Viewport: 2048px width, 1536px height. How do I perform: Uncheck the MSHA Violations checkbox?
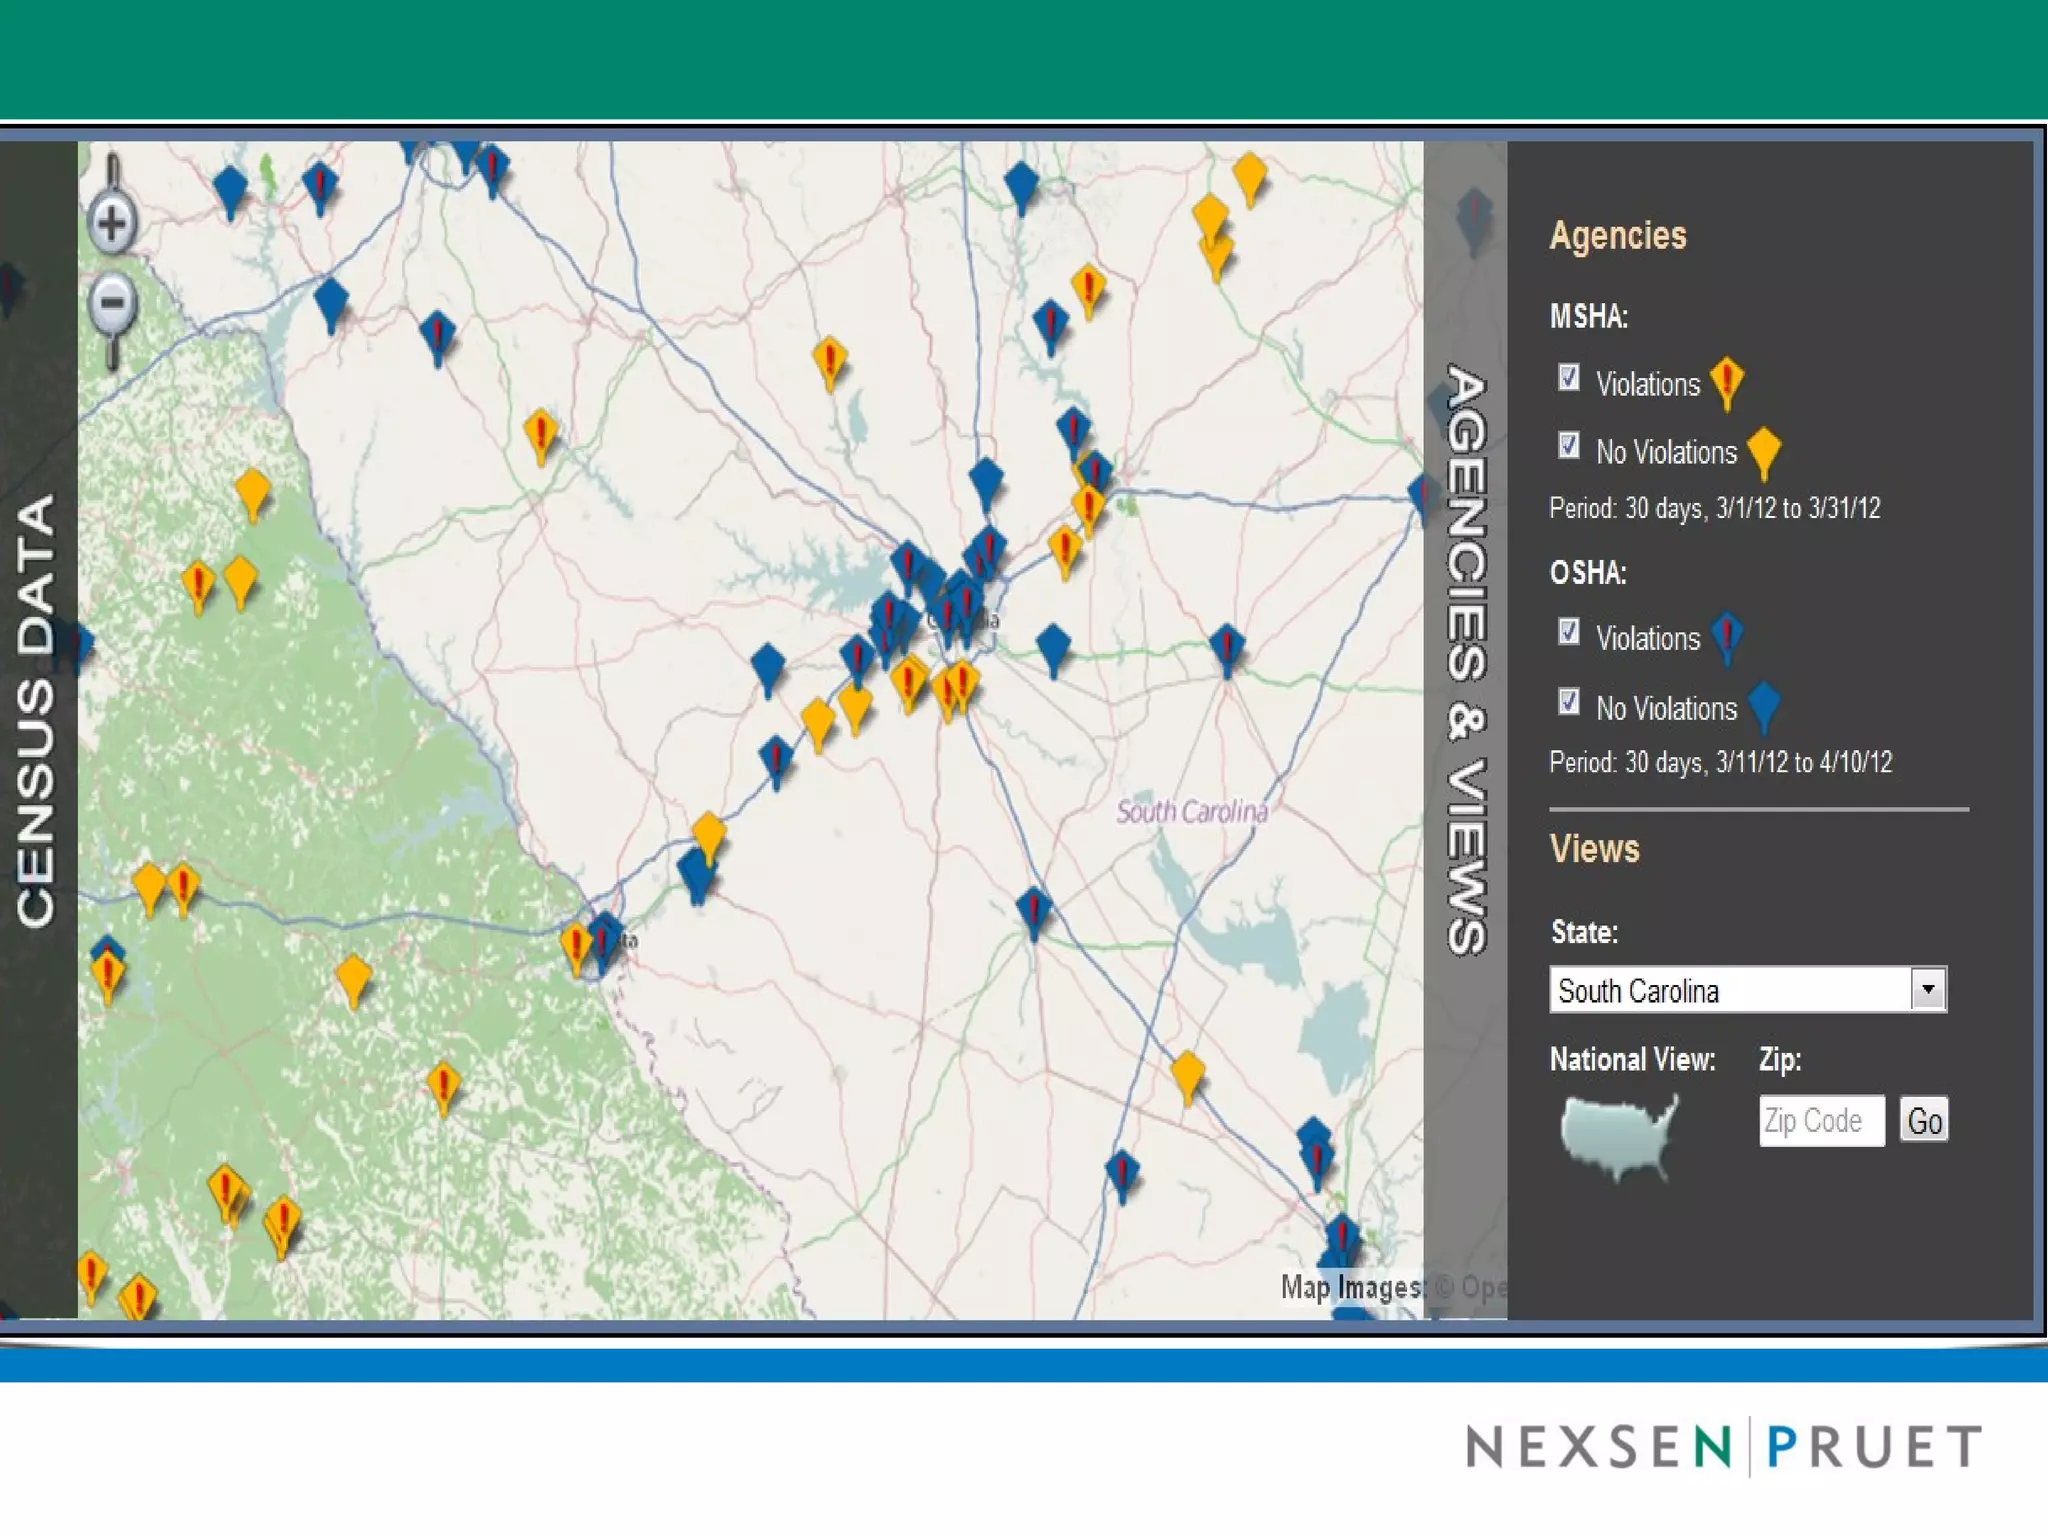1569,378
